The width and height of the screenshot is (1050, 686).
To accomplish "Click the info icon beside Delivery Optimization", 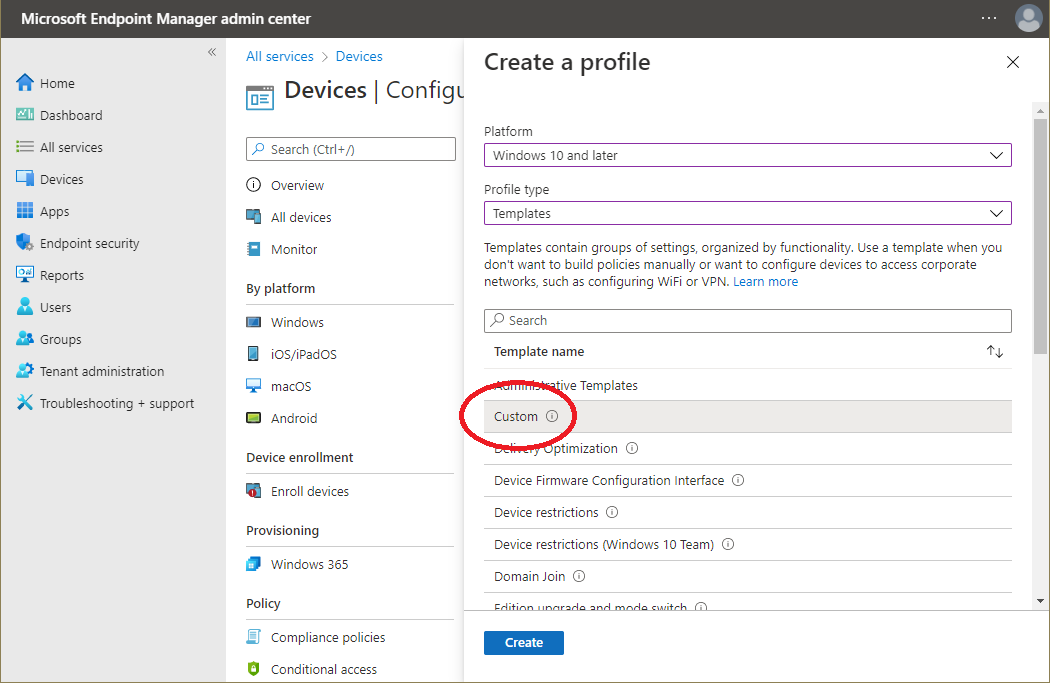I will 631,448.
